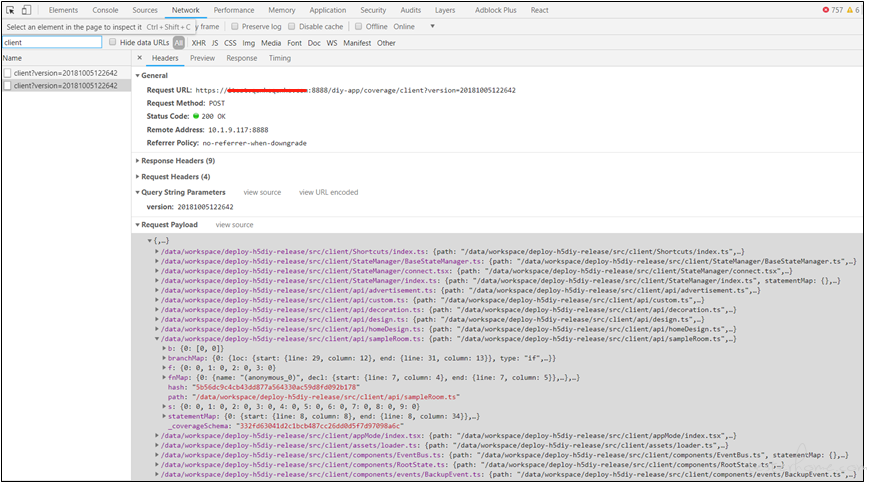Select the Headers tab
This screenshot has width=869, height=485.
click(165, 58)
